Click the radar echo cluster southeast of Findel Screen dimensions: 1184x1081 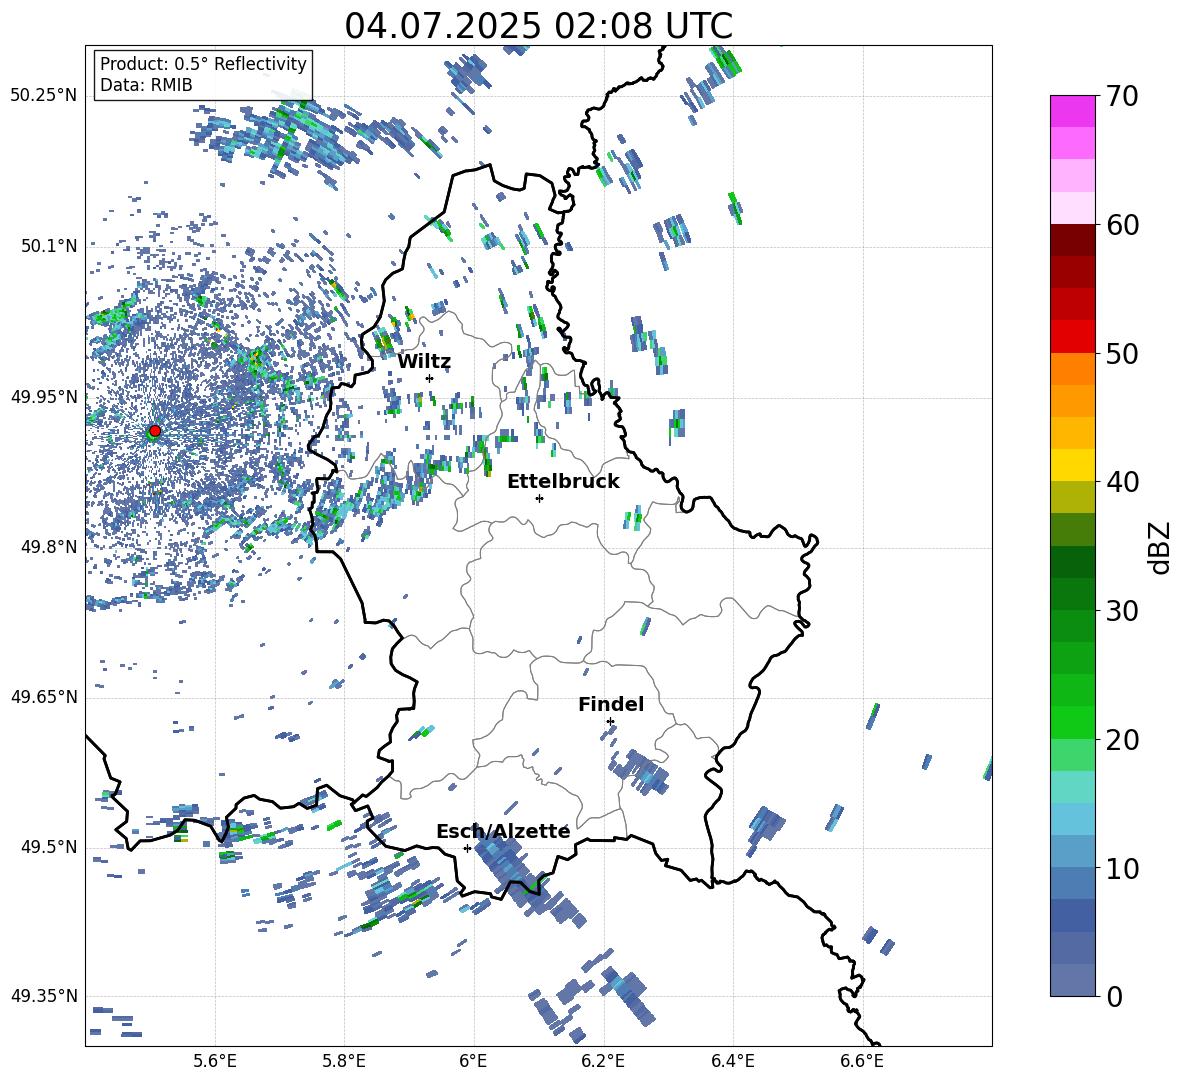640,771
